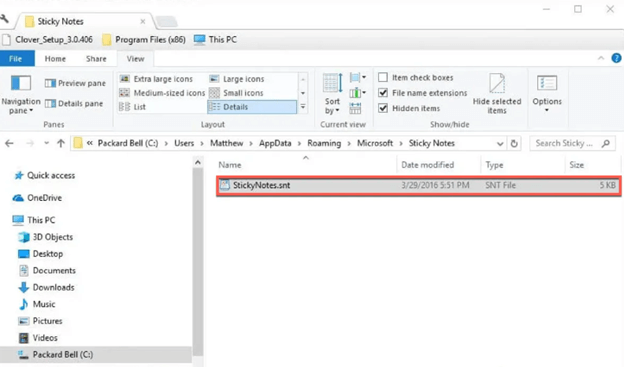Refresh the Sticky Notes folder

[x=514, y=143]
